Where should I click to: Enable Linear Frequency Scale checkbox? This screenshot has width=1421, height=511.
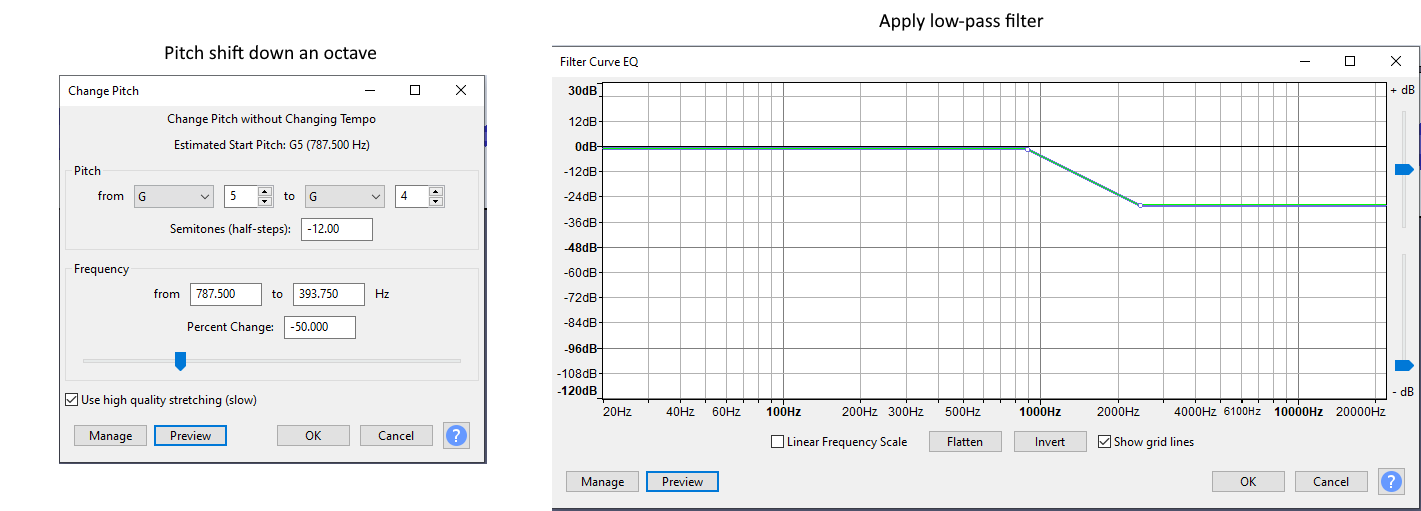tap(778, 442)
